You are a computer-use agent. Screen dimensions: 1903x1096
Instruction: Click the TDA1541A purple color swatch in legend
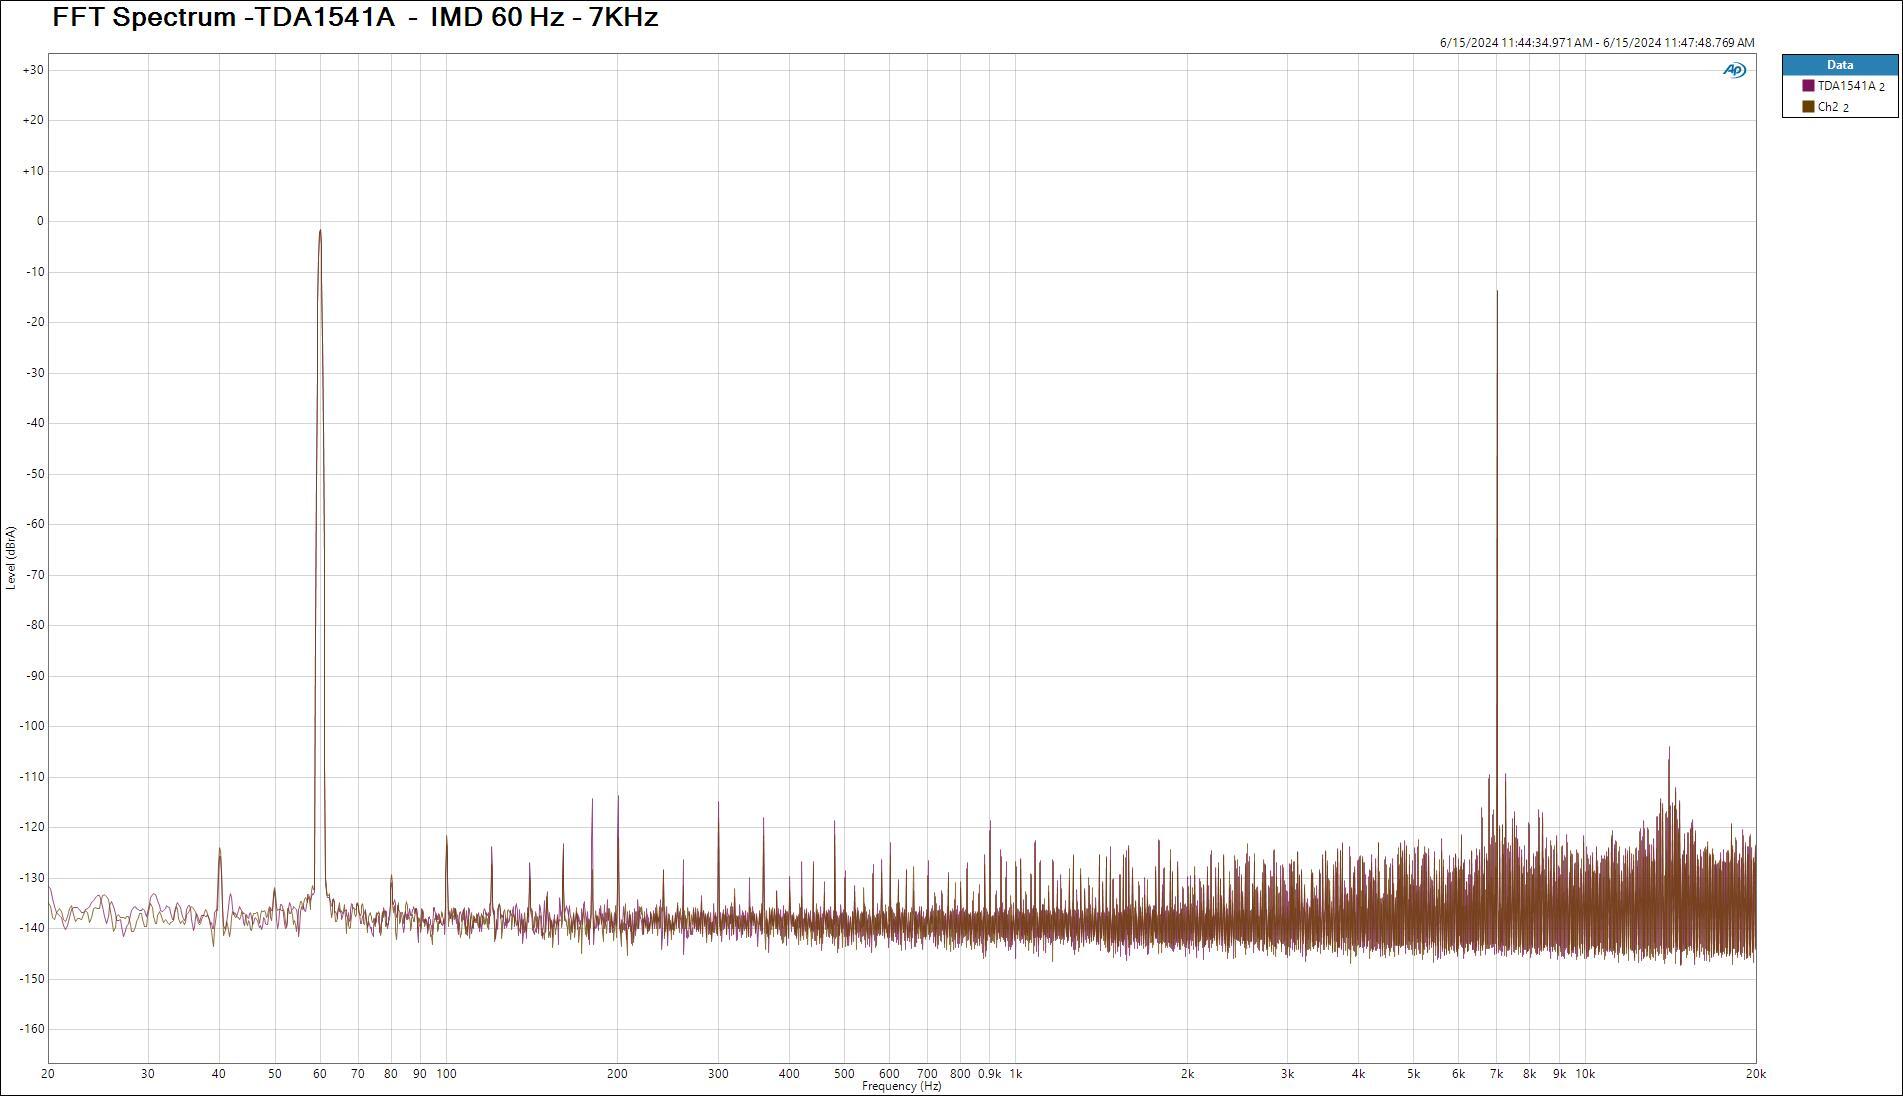coord(1808,86)
